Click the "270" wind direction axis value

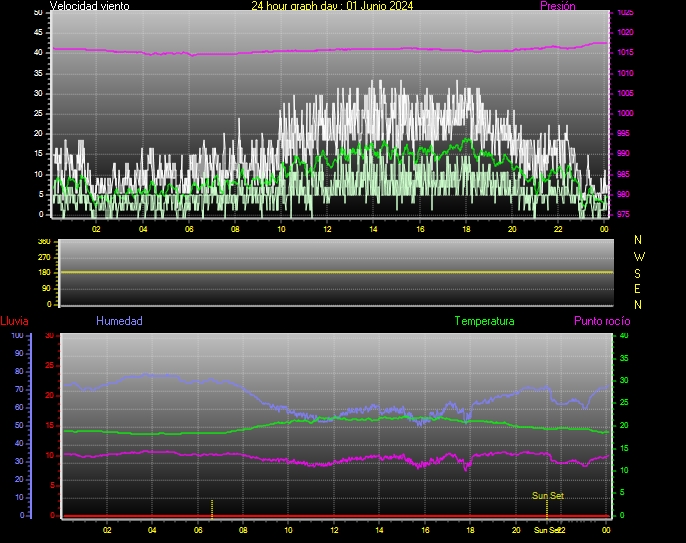click(44, 257)
